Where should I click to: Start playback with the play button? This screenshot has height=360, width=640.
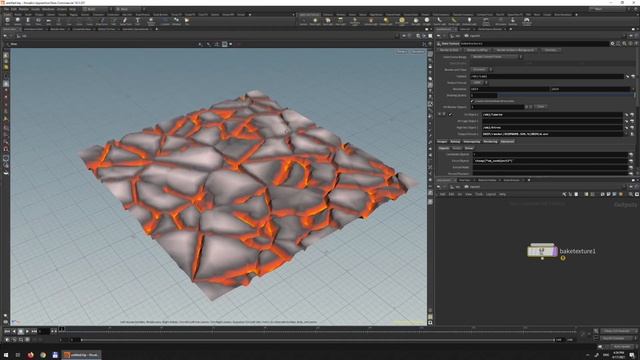[x=27, y=331]
